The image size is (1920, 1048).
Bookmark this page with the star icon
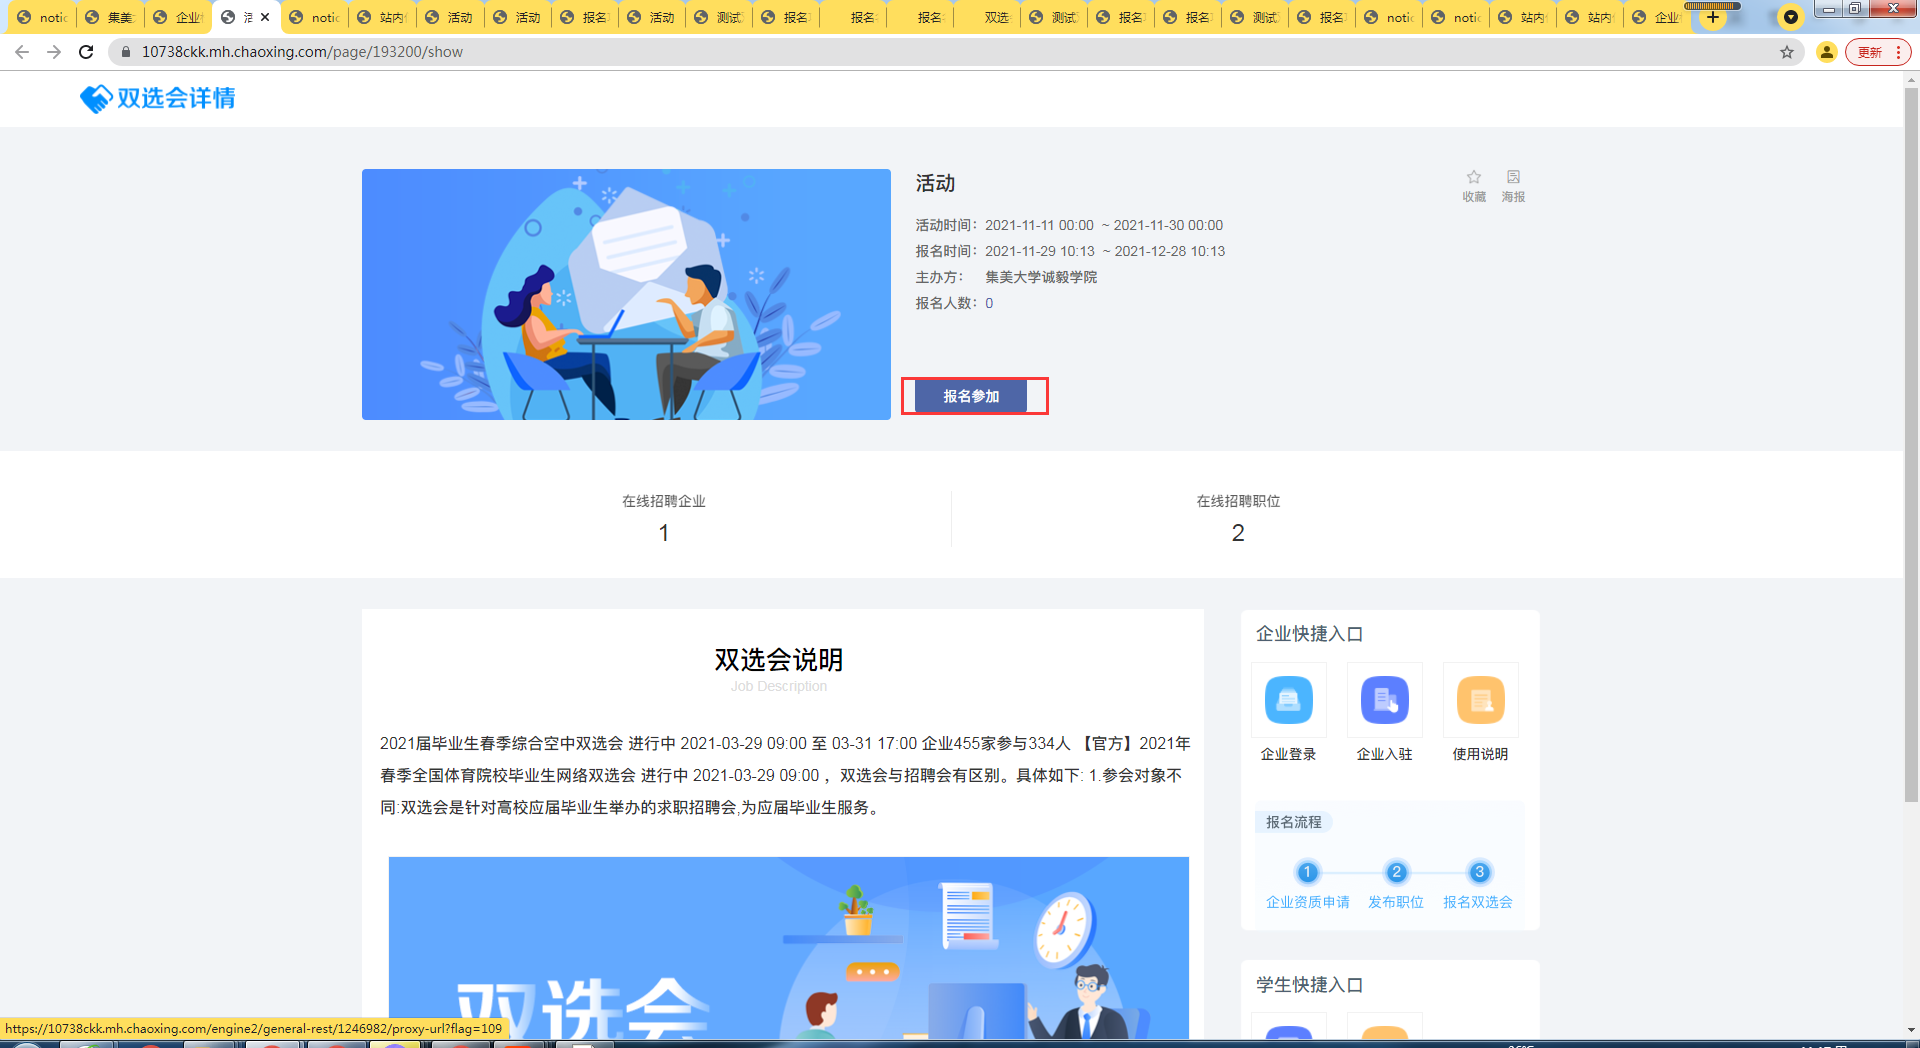[1787, 52]
